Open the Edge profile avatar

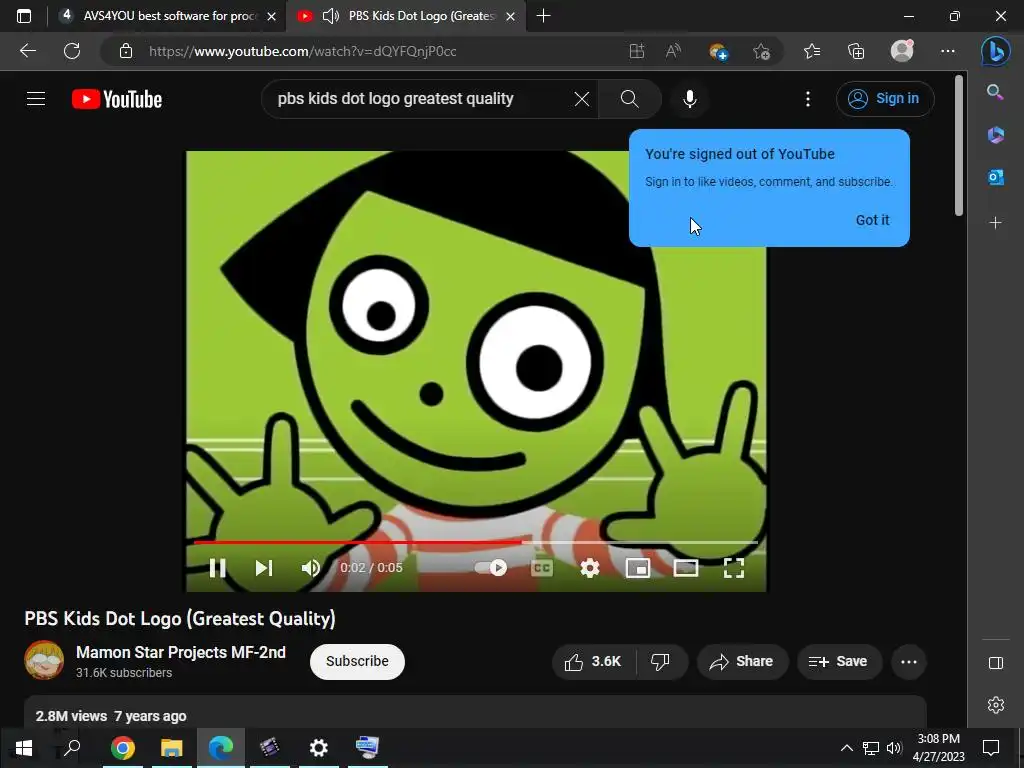[902, 51]
